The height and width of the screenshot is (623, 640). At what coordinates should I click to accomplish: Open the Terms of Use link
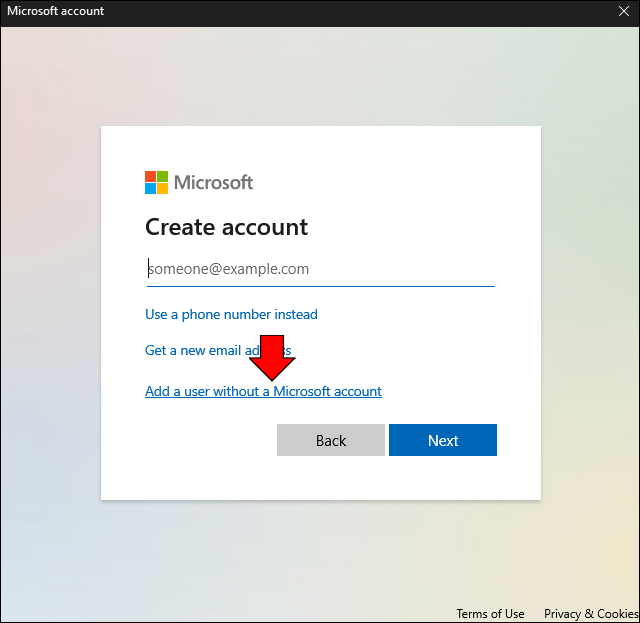[490, 614]
